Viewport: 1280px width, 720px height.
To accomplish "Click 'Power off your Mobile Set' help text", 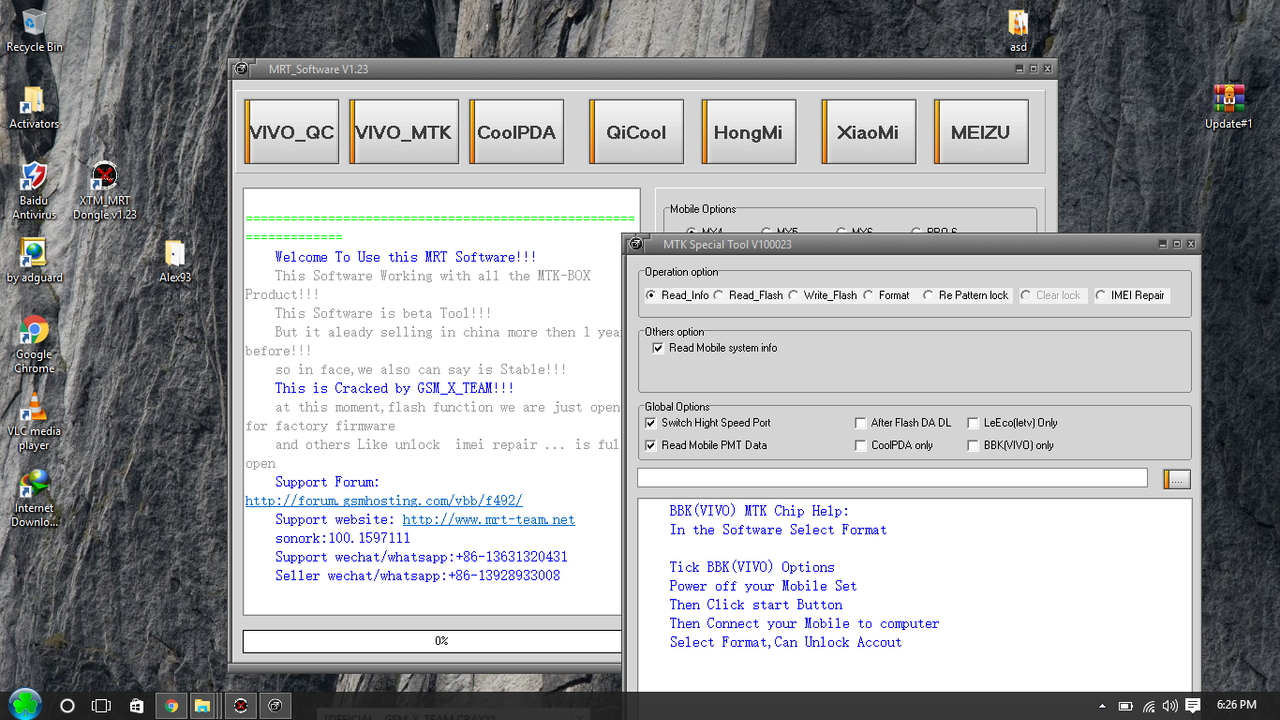I will coord(763,586).
